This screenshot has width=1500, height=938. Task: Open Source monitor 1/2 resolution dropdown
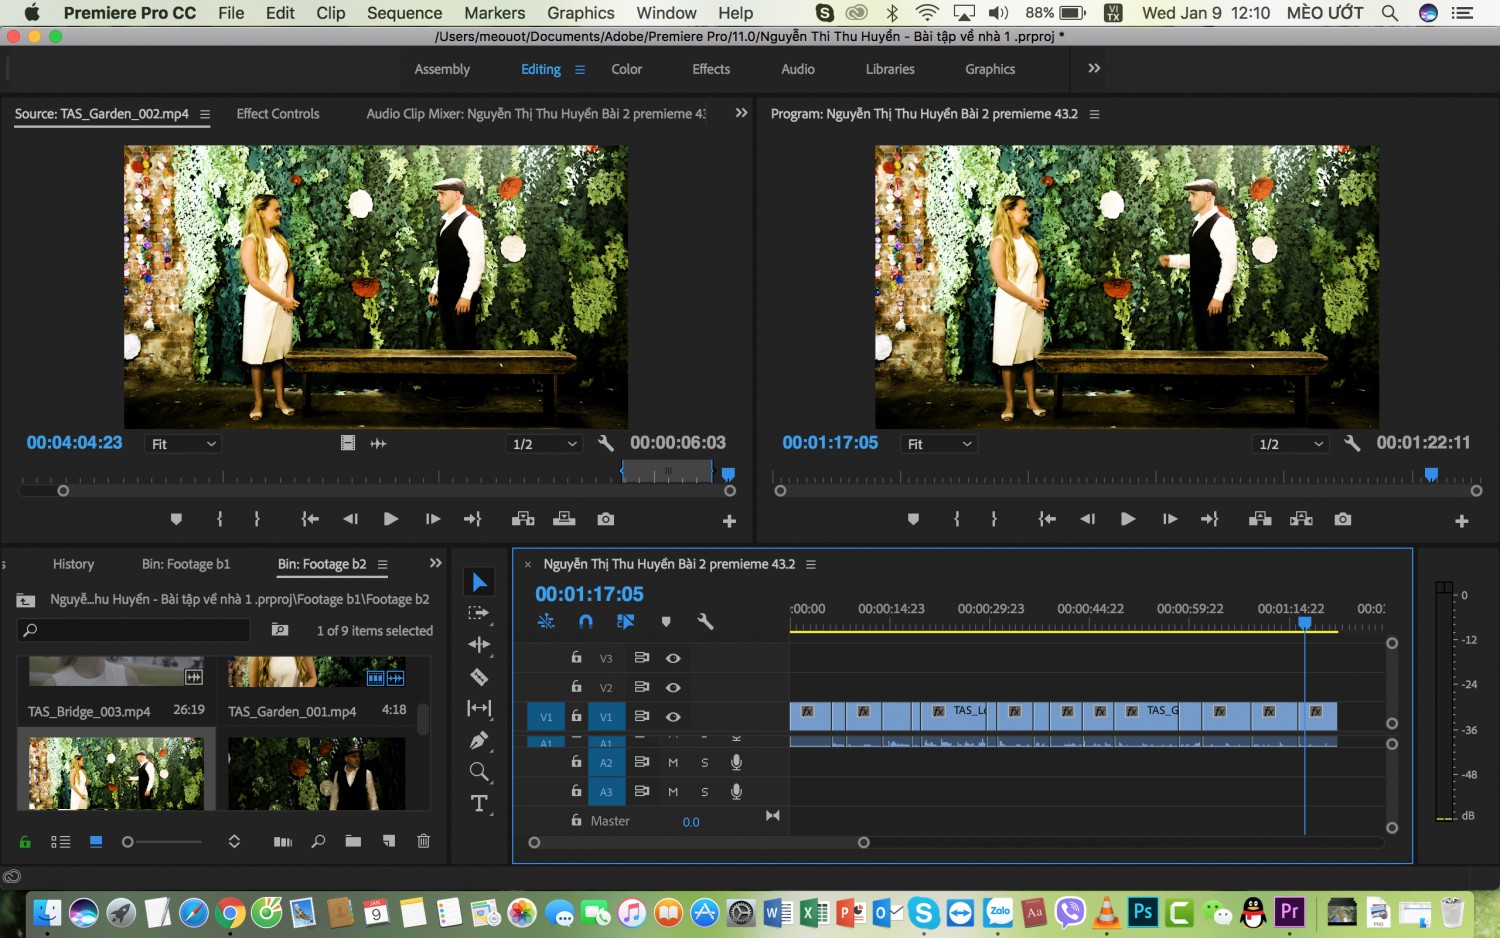pos(544,444)
